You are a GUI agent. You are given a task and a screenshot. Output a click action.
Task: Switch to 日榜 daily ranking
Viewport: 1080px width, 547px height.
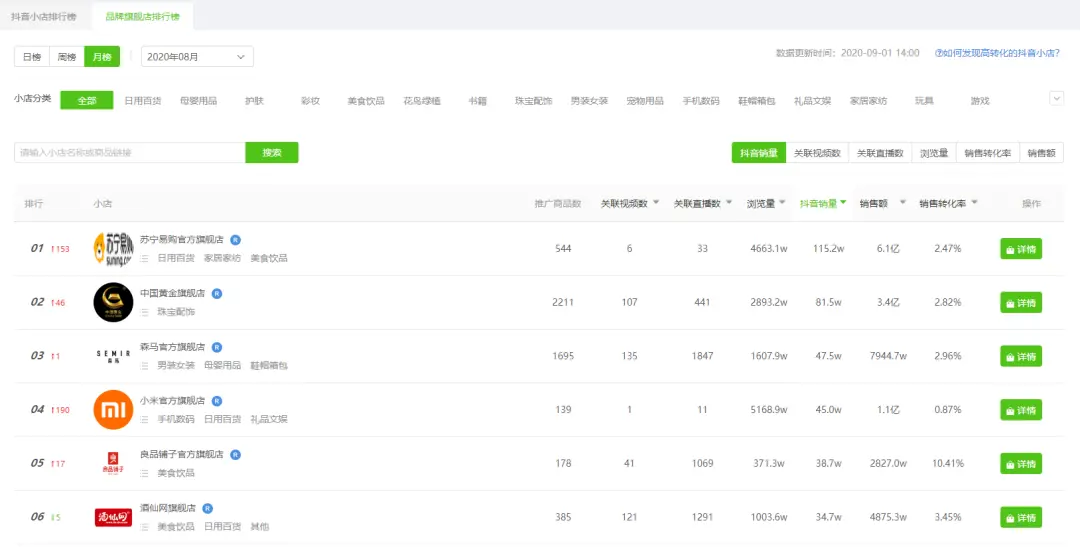32,56
